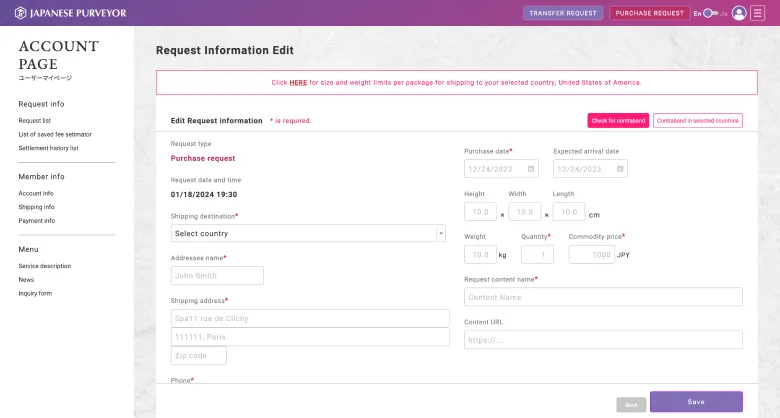Open Contraband in selected countries

(x=698, y=120)
